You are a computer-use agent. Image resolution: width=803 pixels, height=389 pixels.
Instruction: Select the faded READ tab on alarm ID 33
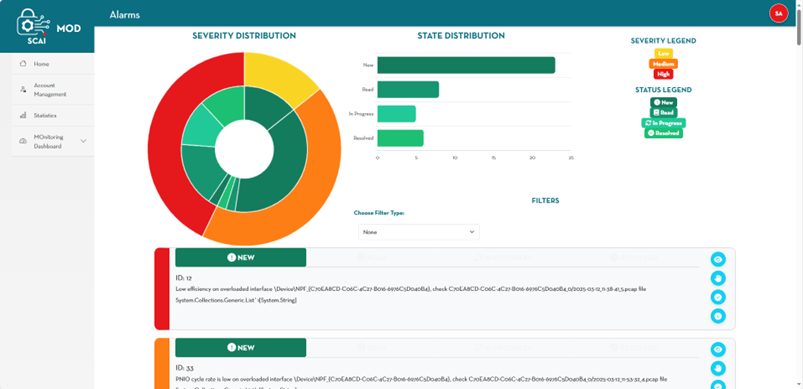click(371, 348)
